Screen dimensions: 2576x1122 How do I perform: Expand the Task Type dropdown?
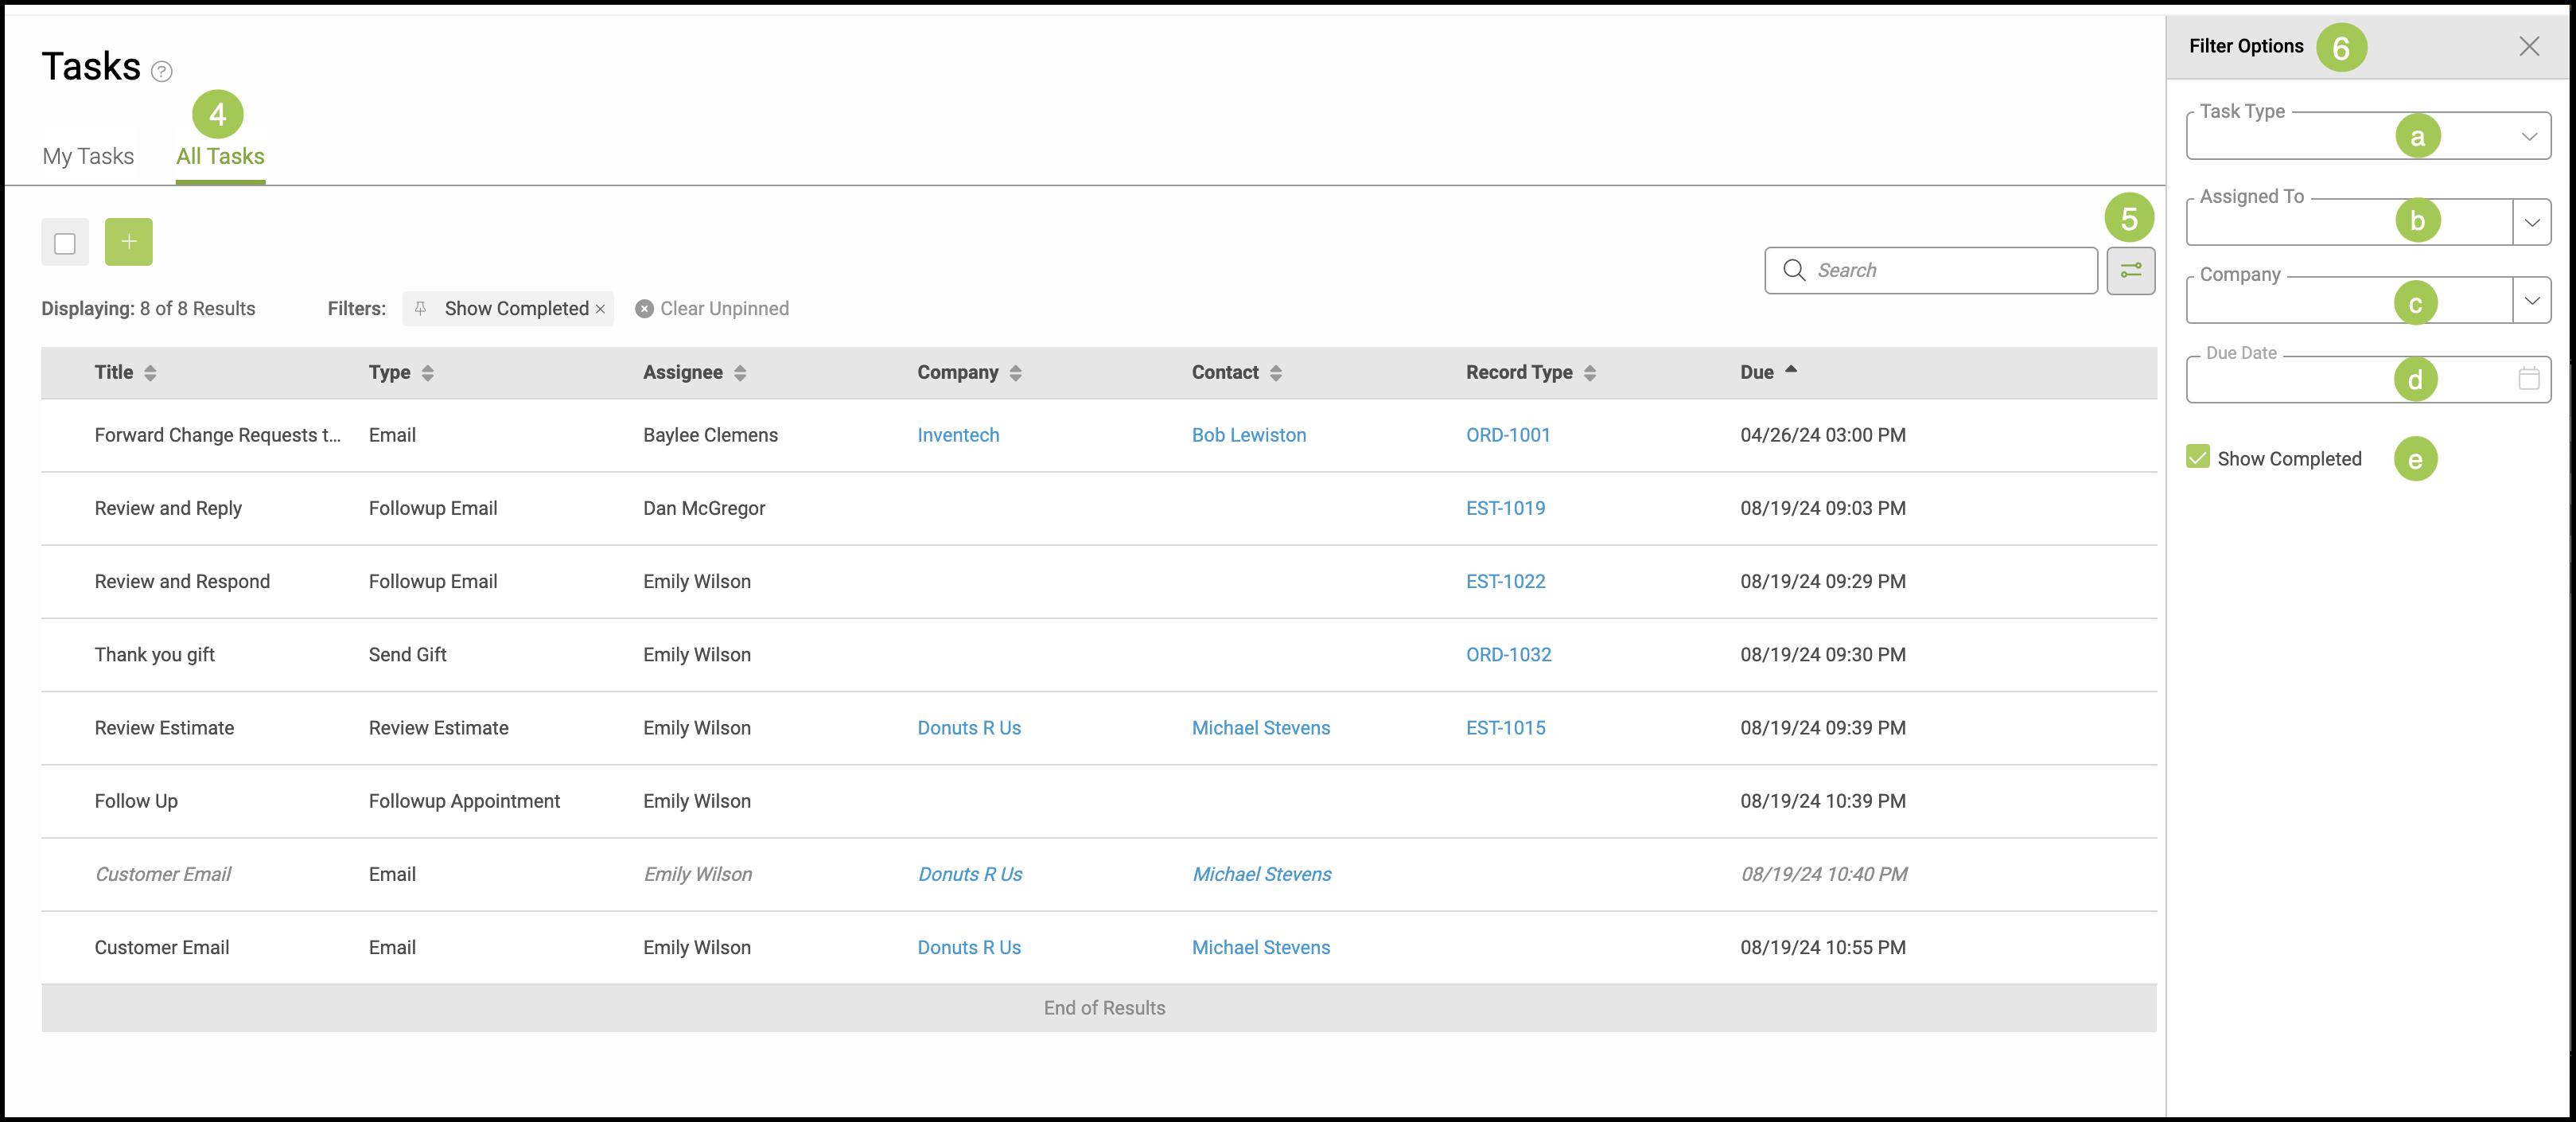pyautogui.click(x=2528, y=137)
